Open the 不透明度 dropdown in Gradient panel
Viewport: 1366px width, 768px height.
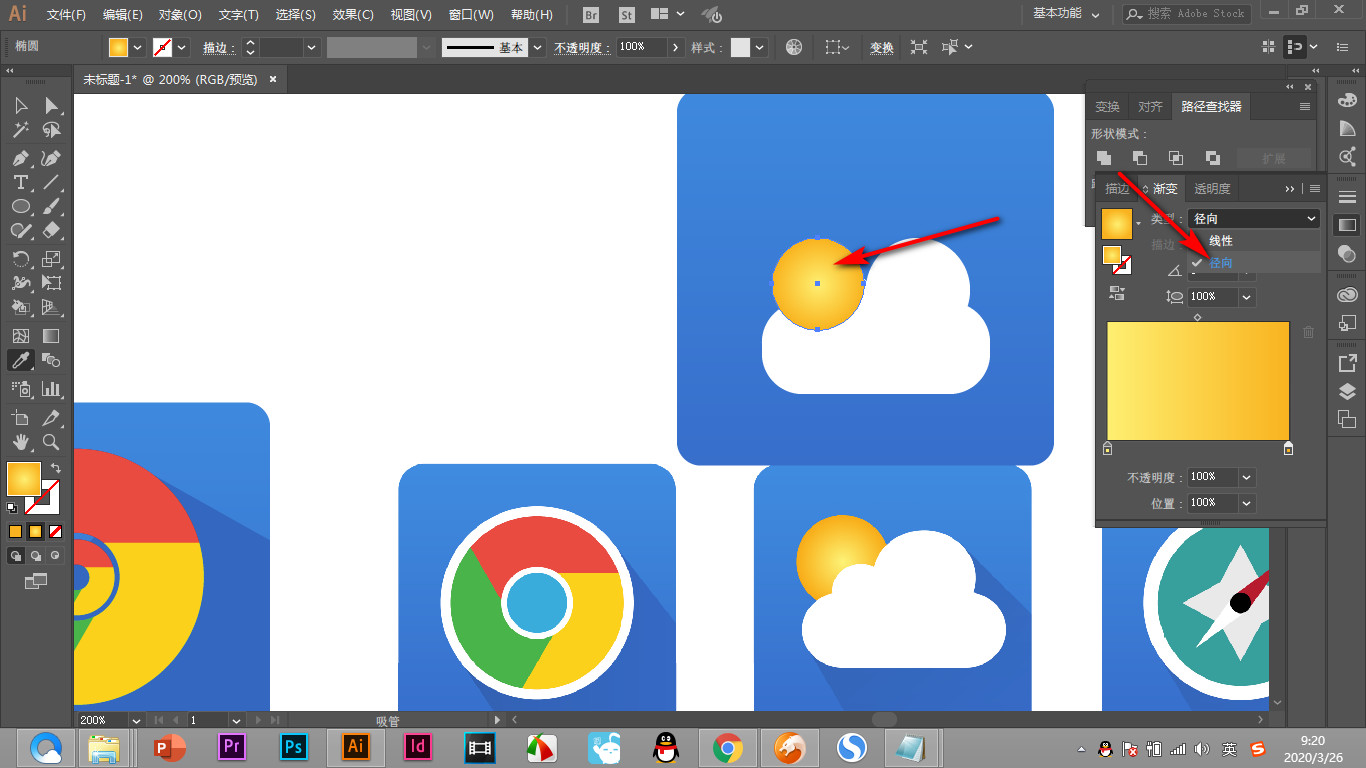point(1247,477)
